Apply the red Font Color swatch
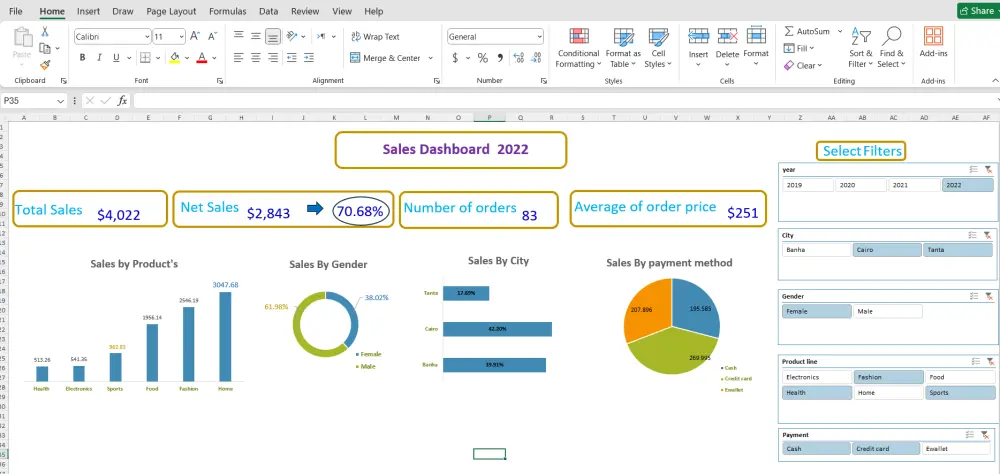 point(202,58)
